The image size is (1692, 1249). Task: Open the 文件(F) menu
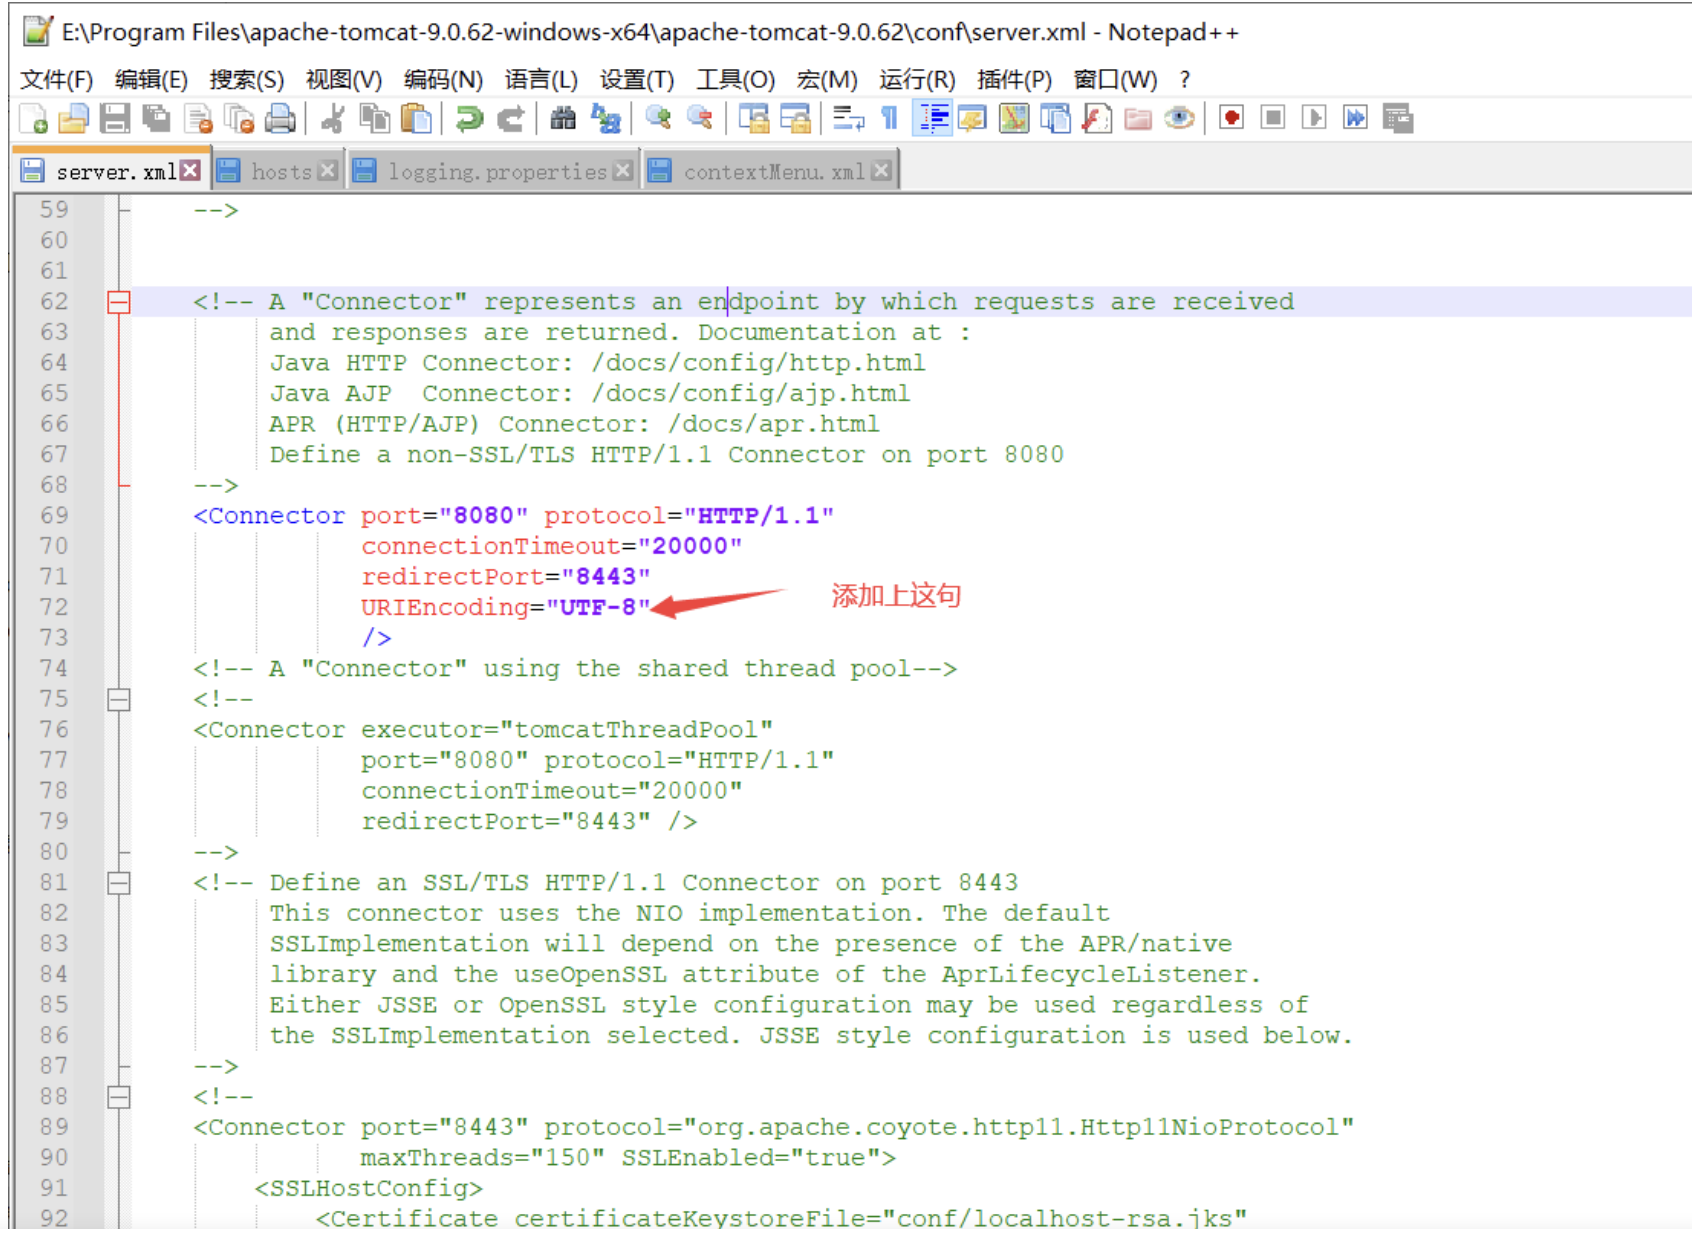point(56,79)
